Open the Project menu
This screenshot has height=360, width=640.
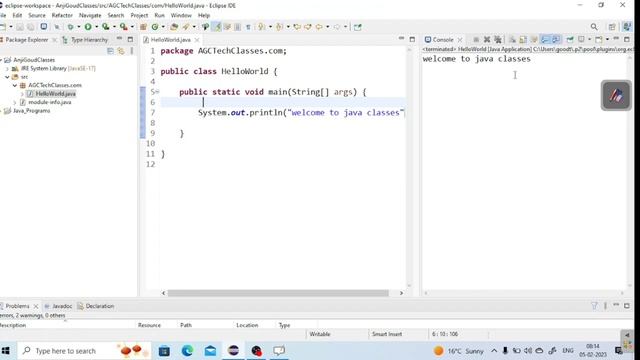139,15
